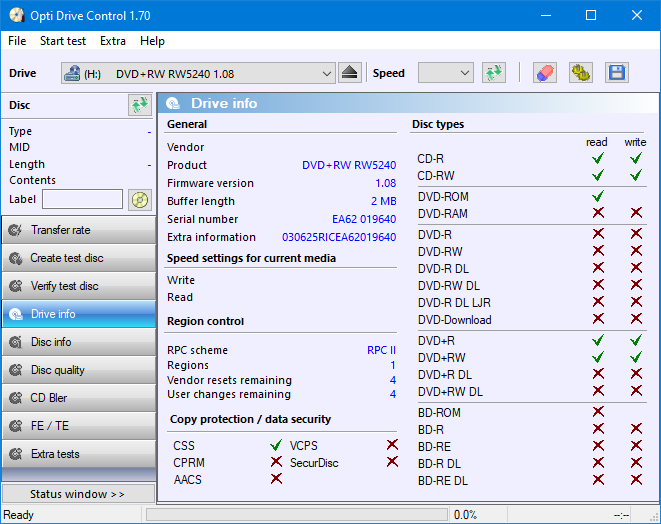Click the CD-RW write checkmark

pyautogui.click(x=636, y=175)
